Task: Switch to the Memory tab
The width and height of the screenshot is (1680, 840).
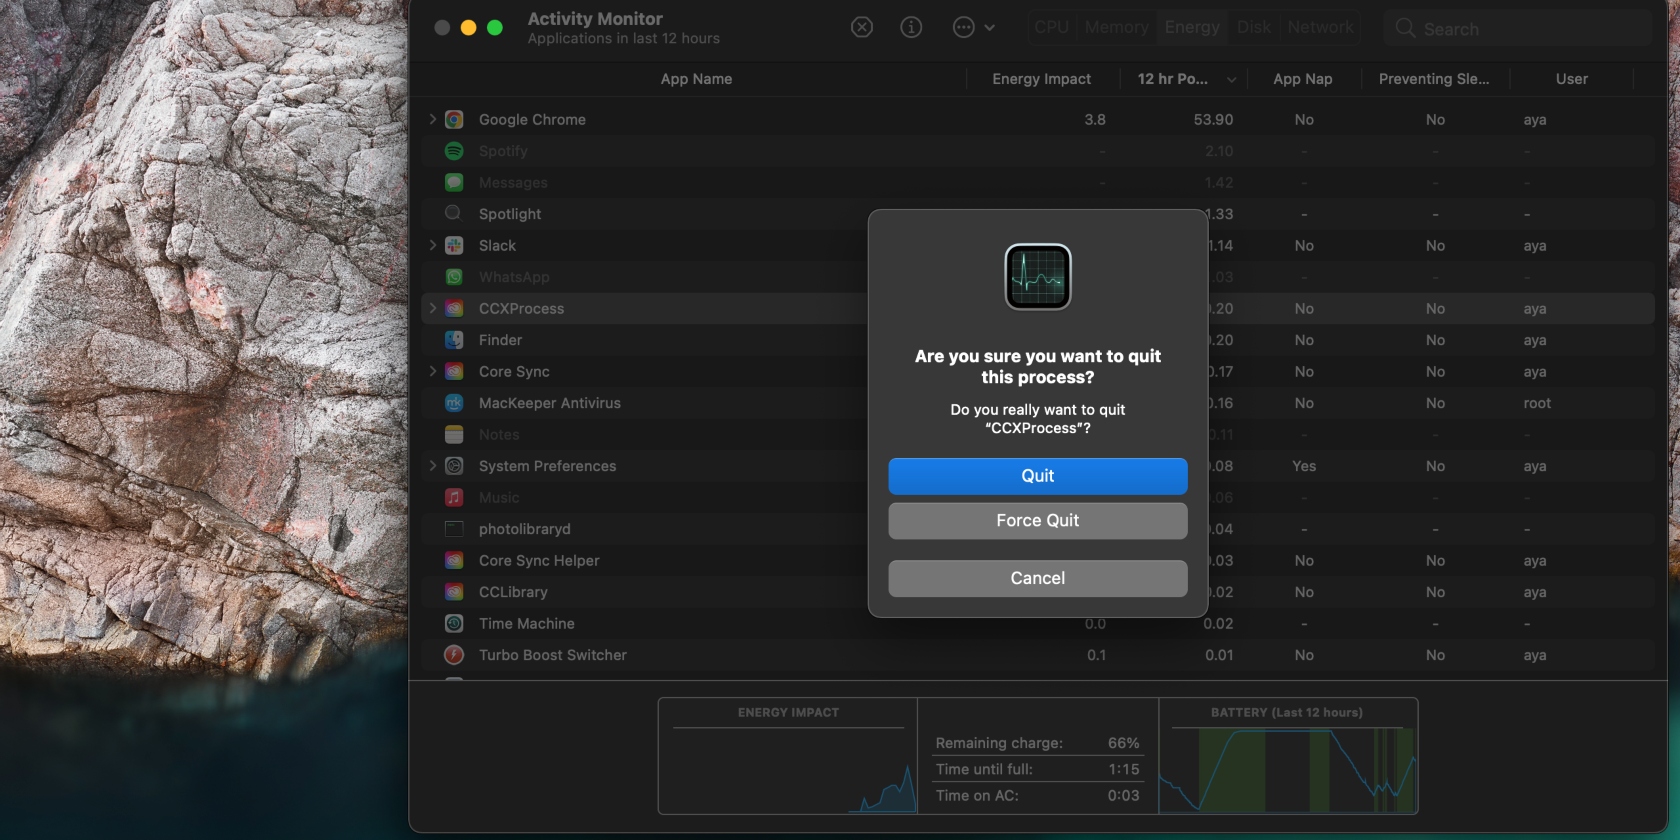Action: (x=1117, y=28)
